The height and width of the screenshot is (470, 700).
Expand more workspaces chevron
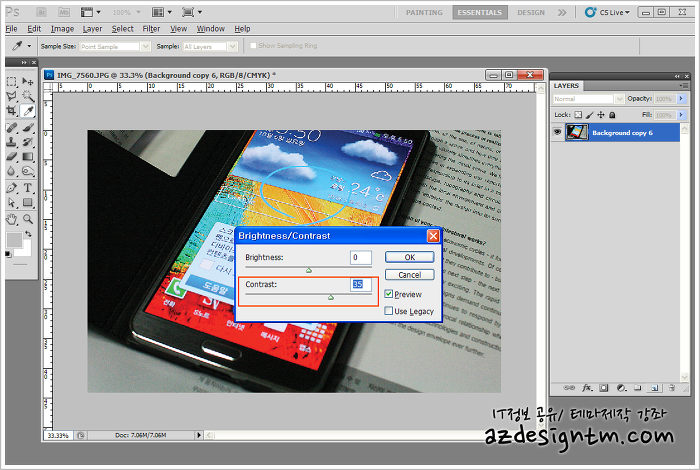pyautogui.click(x=562, y=12)
